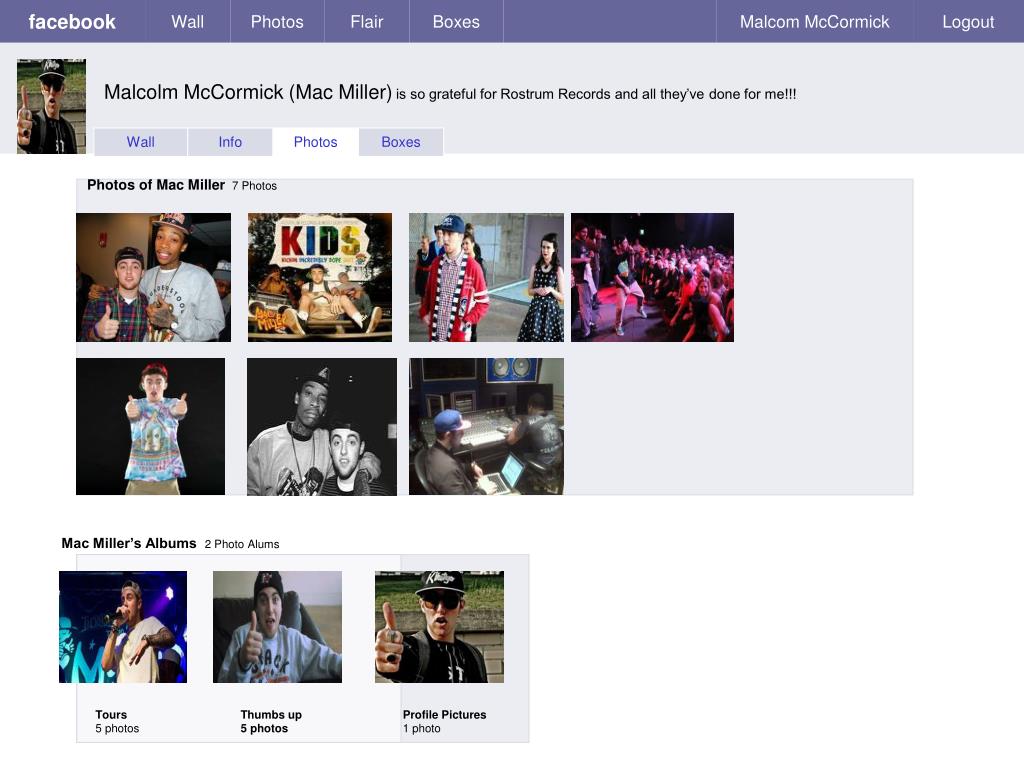Open the Tours album cover thumbnail
Viewport: 1024px width, 768px height.
[123, 627]
